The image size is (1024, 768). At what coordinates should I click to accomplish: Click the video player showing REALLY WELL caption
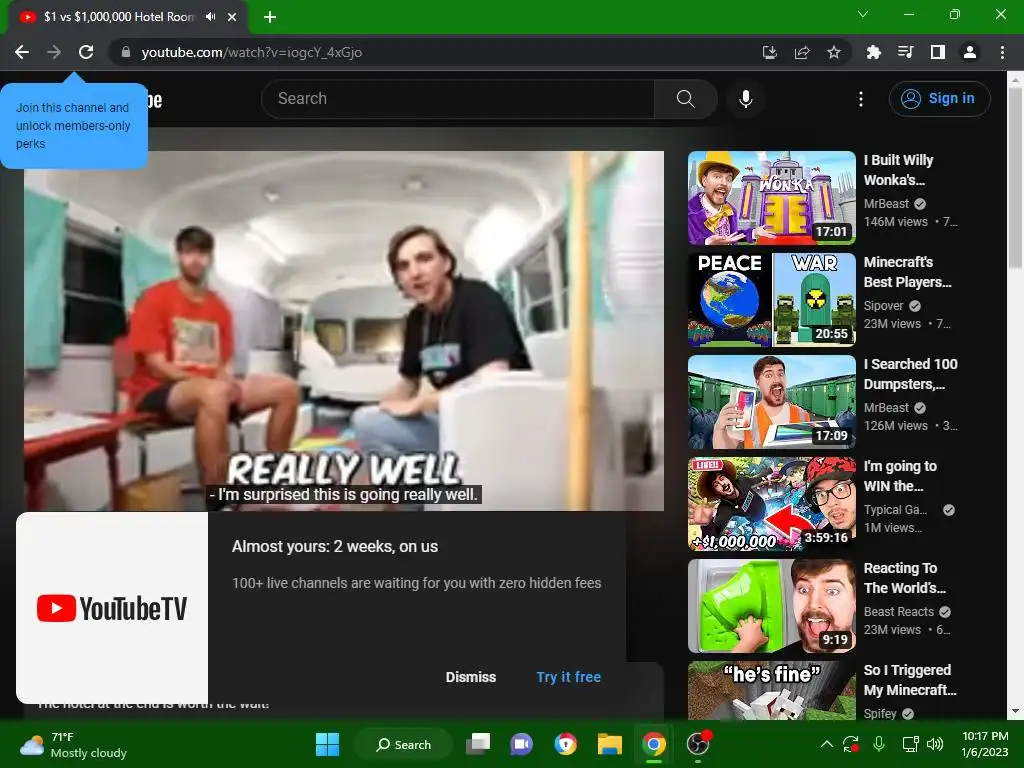click(344, 330)
